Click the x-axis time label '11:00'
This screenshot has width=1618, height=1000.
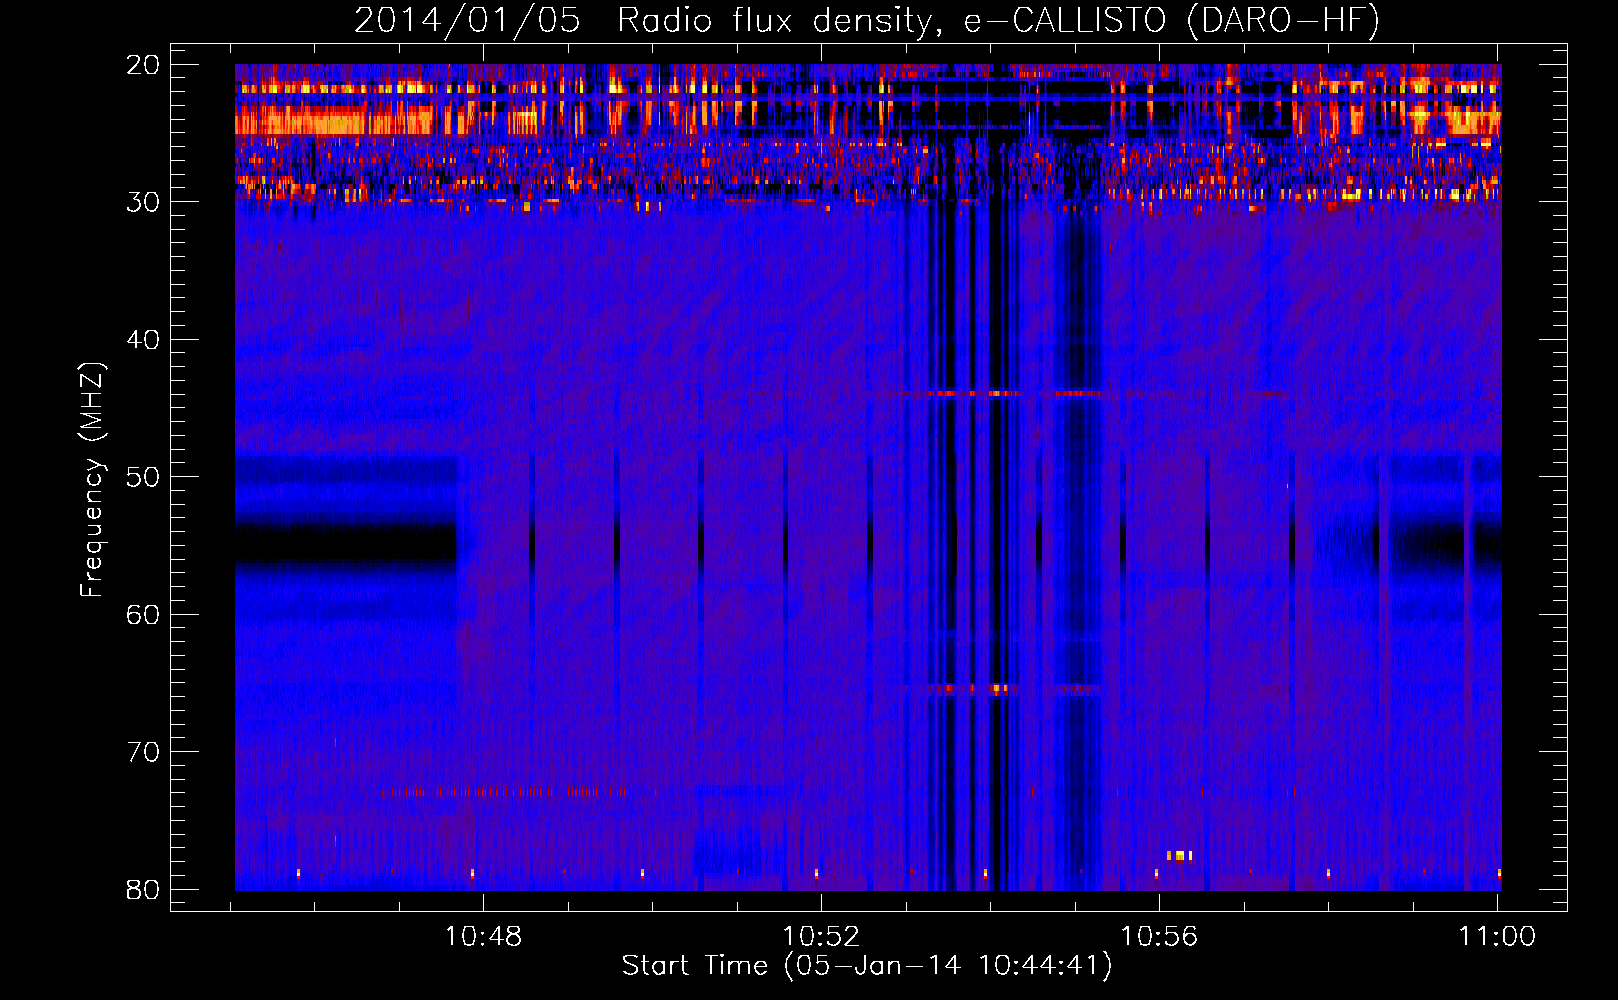coord(1497,937)
